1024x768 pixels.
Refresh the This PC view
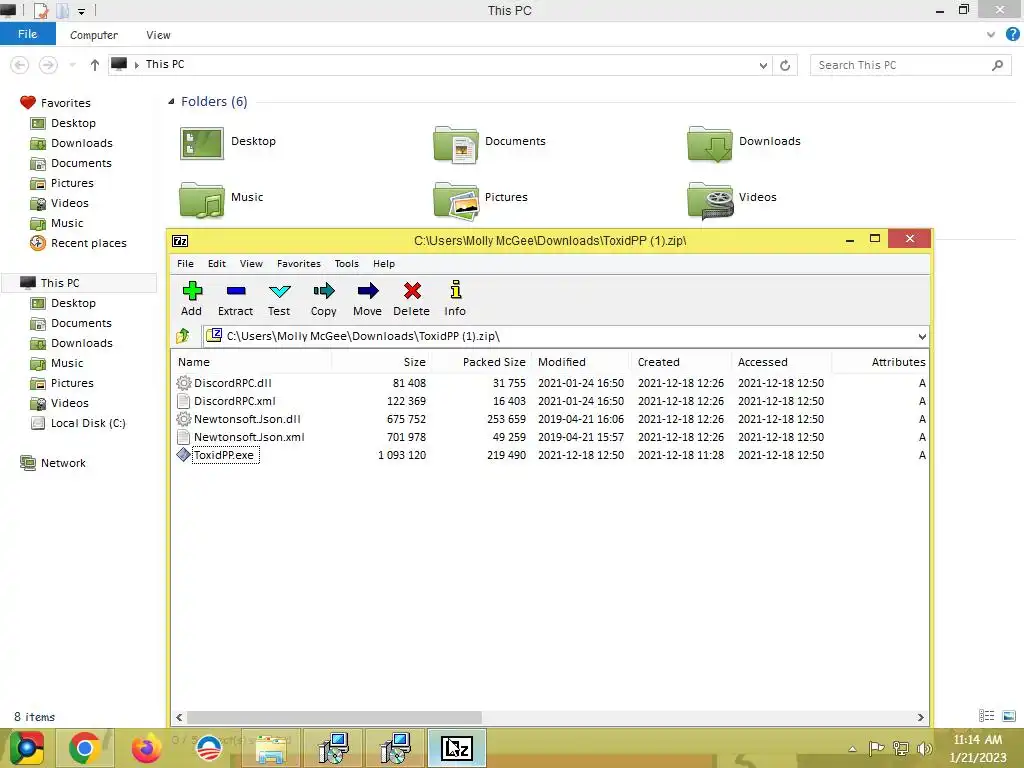point(785,65)
